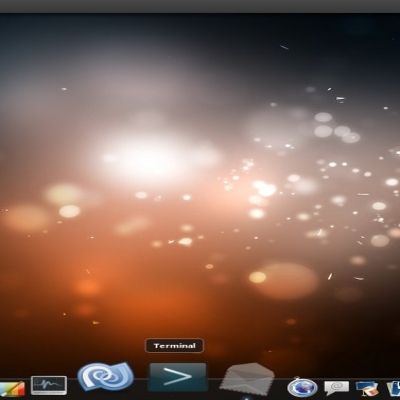Launch the web browser globe icon
The height and width of the screenshot is (400, 400).
[x=302, y=388]
